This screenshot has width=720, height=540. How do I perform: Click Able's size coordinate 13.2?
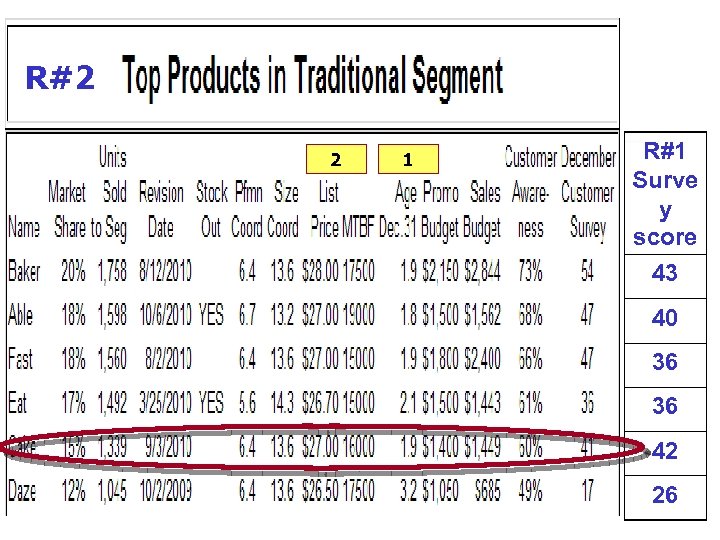pos(282,315)
